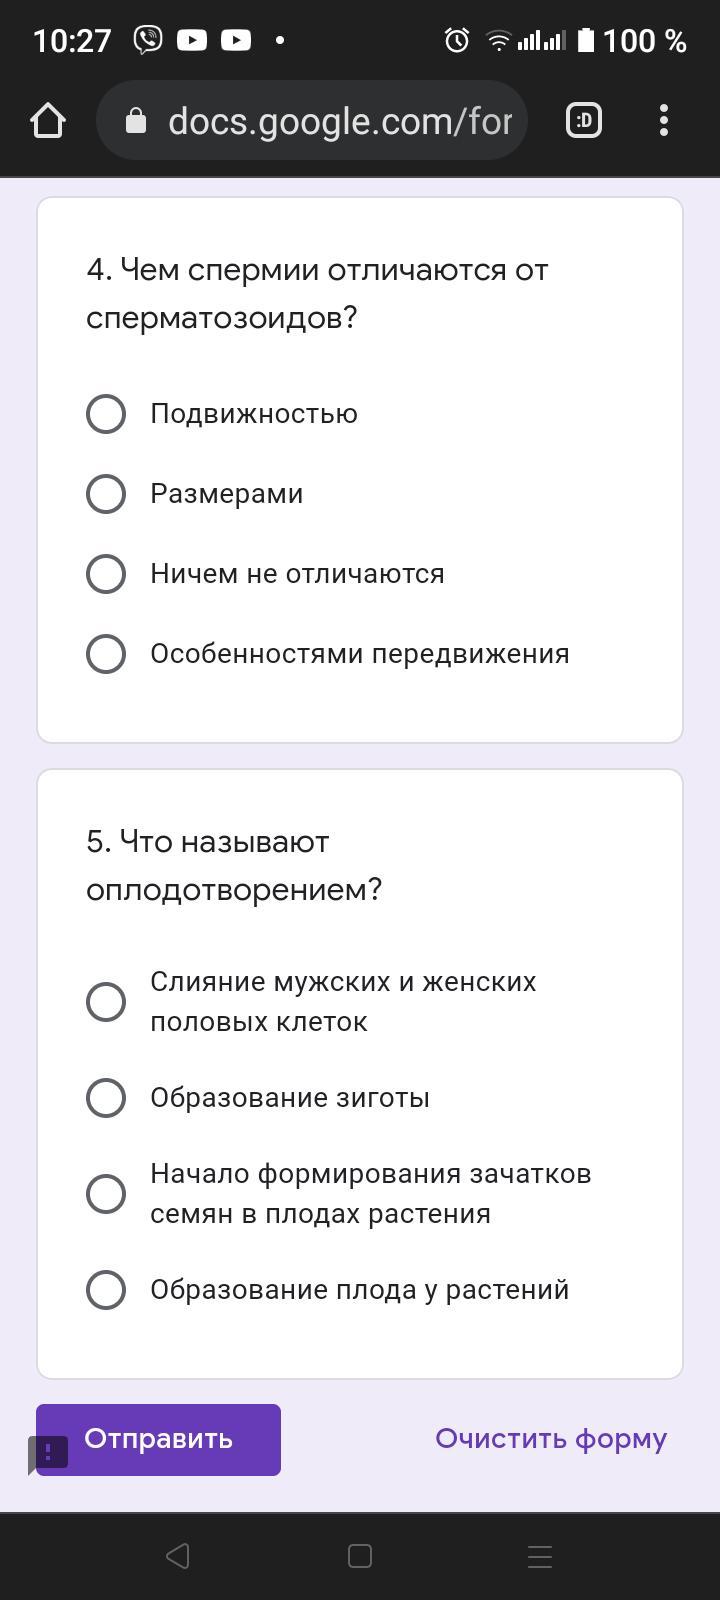This screenshot has height=1600, width=720.
Task: Click the report problem feedback icon
Action: click(48, 1453)
